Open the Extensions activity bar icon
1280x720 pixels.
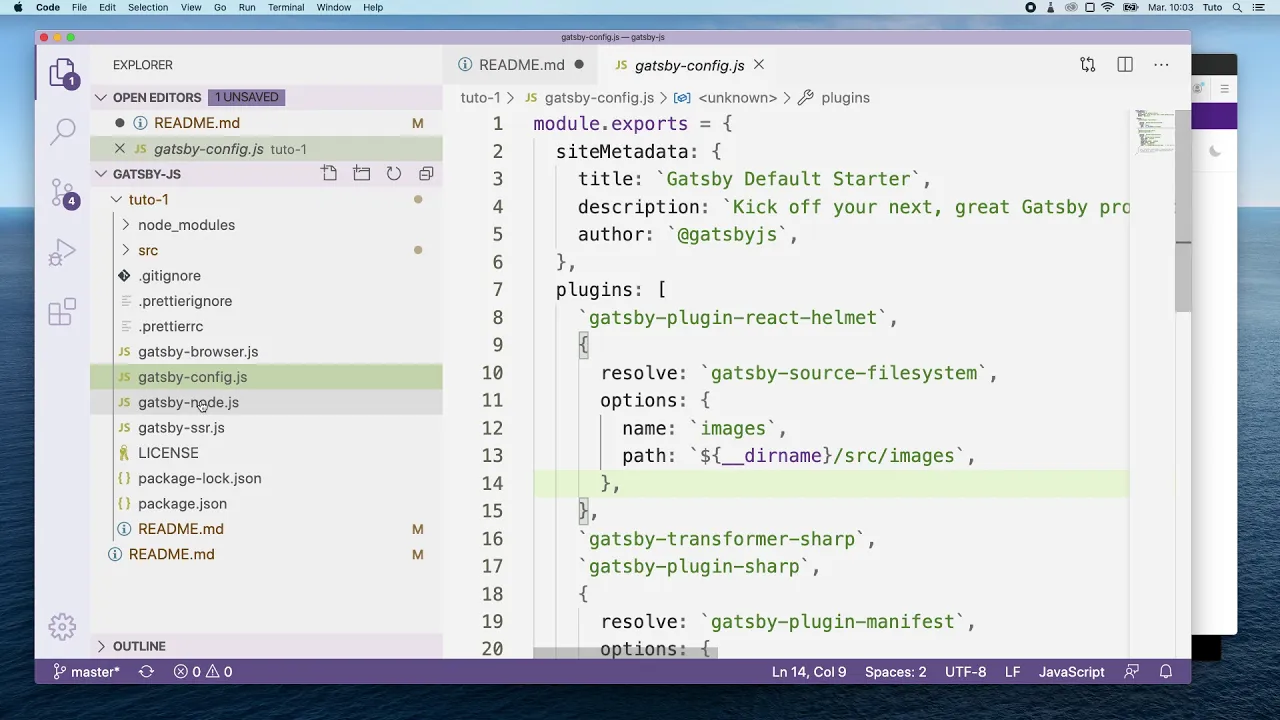[62, 311]
